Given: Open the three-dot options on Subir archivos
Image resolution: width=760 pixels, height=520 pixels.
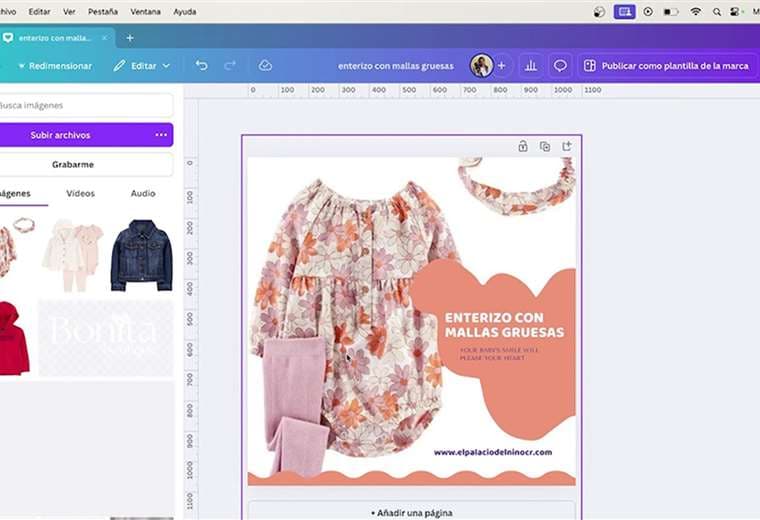Looking at the screenshot, I should (161, 135).
